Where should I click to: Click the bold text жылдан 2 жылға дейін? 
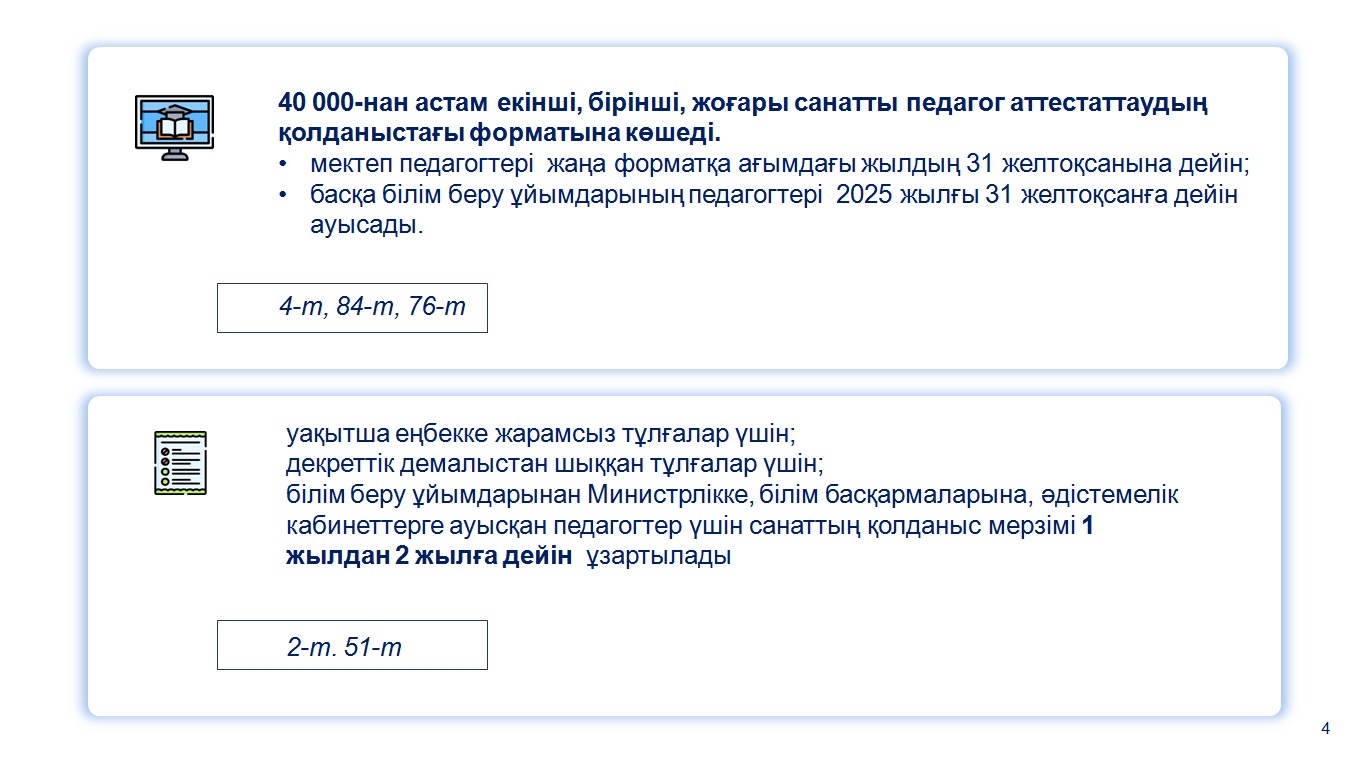point(429,557)
